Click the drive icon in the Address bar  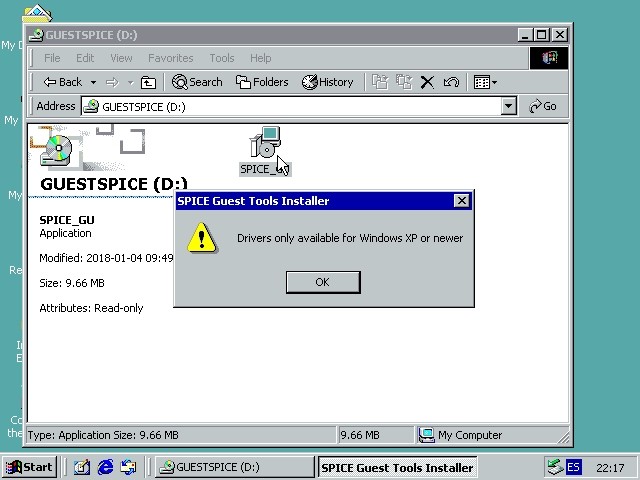pos(91,107)
